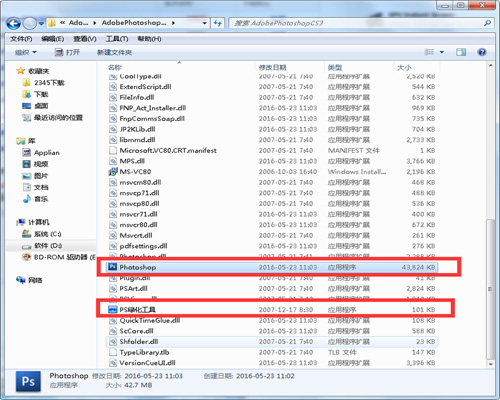
Task: Select the Photoshop application icon
Action: click(113, 267)
